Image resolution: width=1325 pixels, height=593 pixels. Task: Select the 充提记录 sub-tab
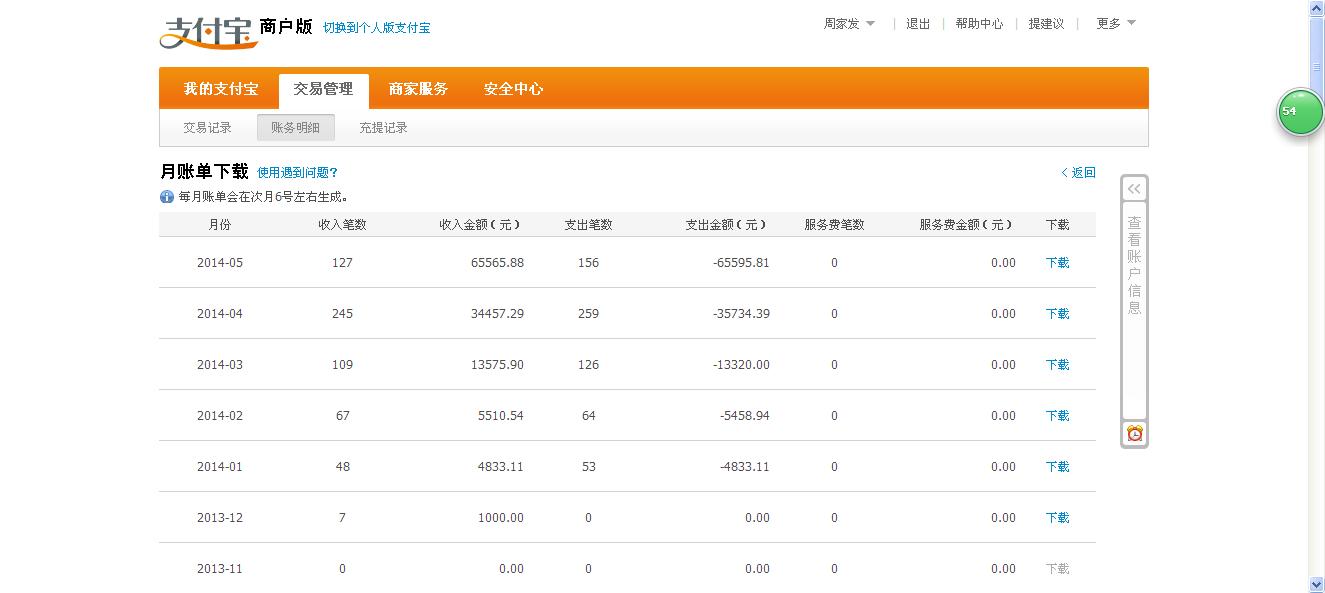pyautogui.click(x=383, y=128)
